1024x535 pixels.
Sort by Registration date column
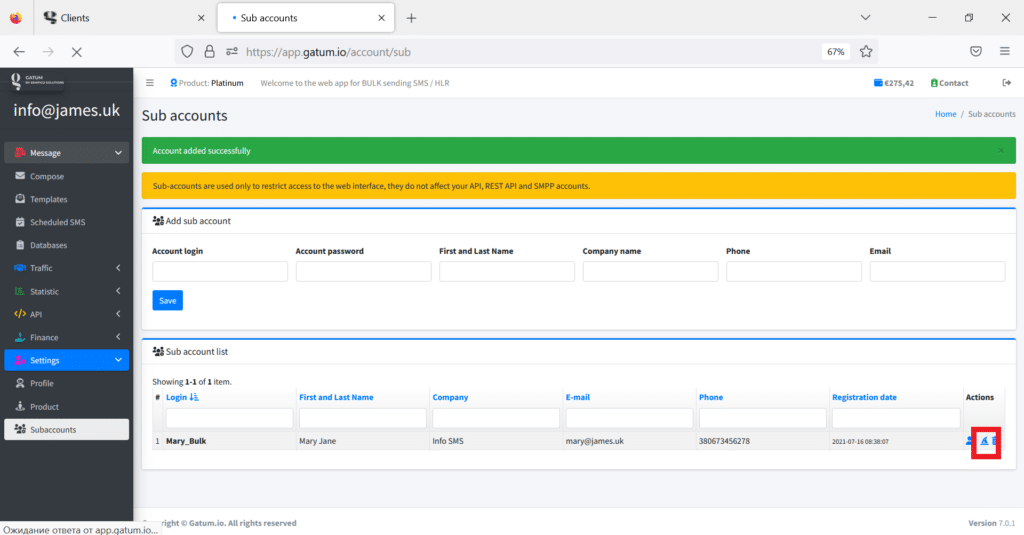(x=864, y=397)
